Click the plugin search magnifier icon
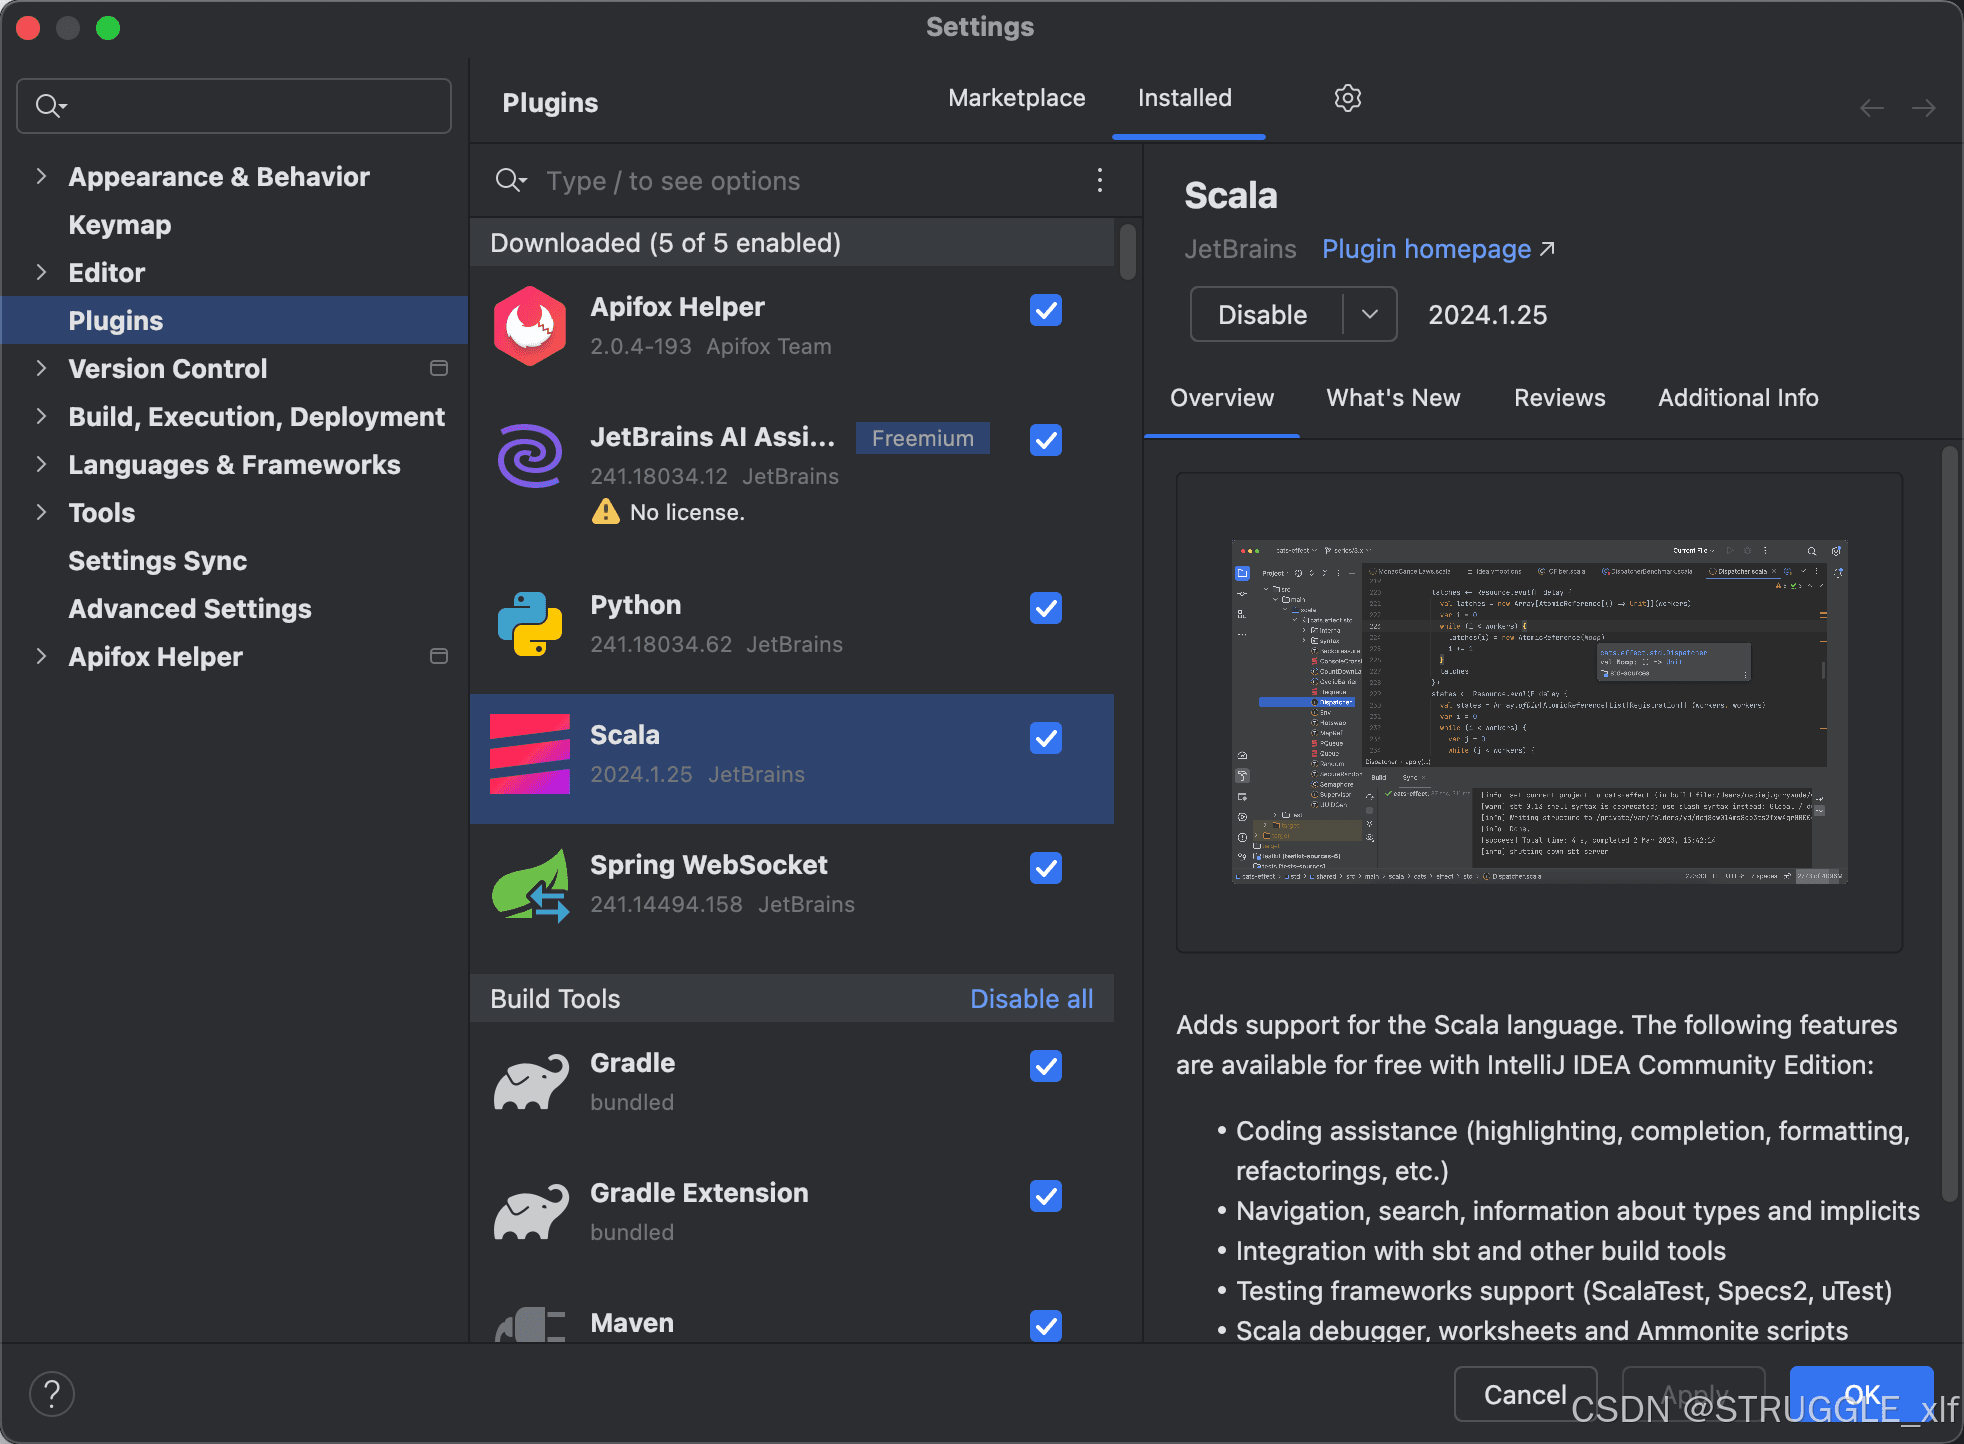The image size is (1964, 1444). (510, 180)
